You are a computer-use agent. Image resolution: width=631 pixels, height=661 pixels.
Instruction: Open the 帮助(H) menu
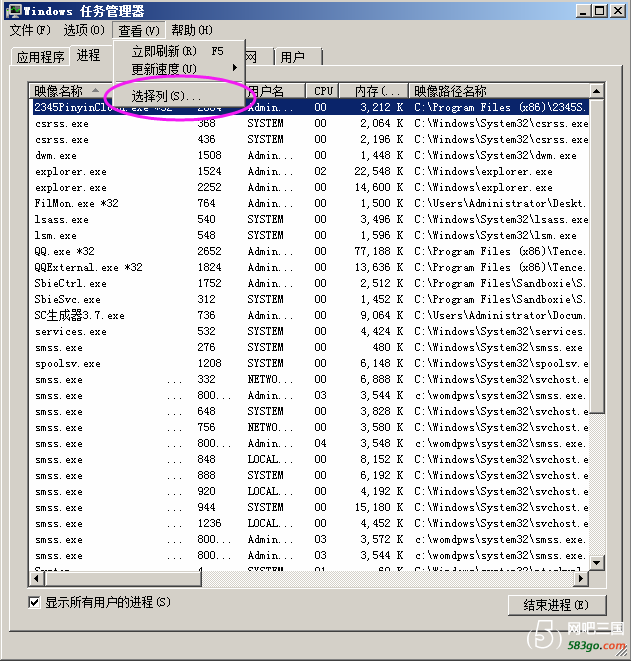point(192,30)
